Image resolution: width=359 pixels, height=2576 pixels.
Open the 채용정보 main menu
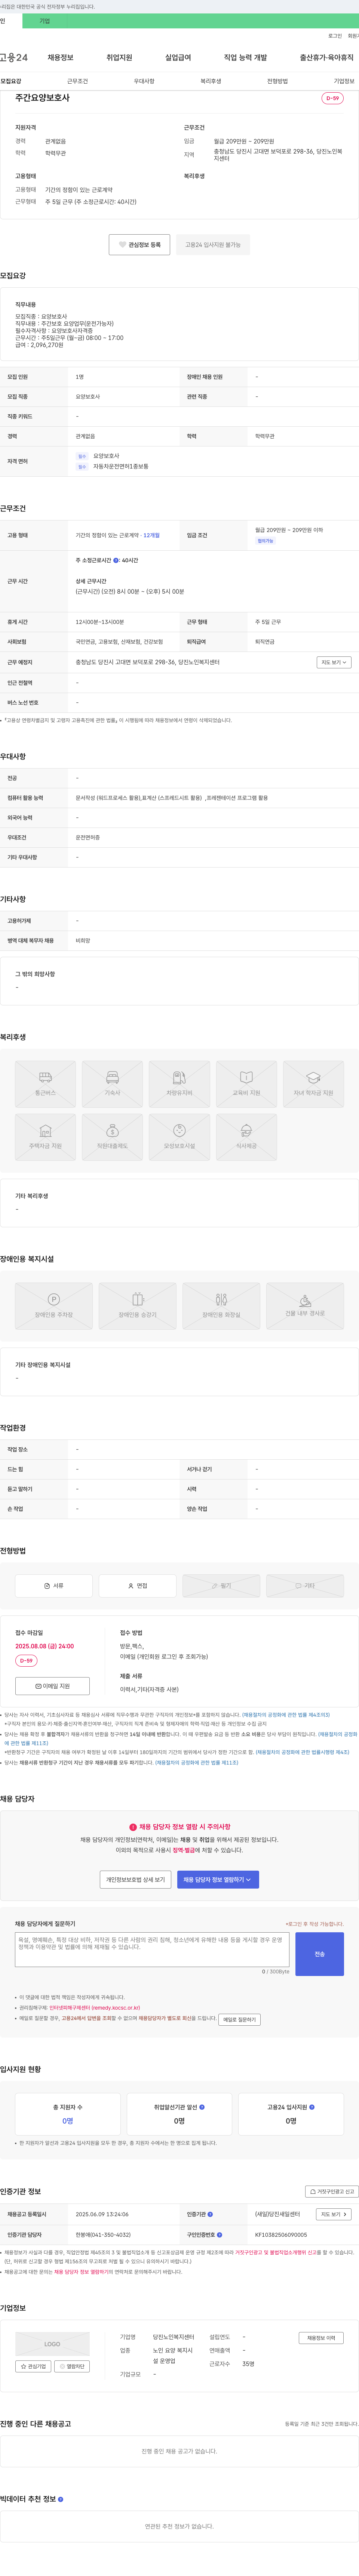[60, 58]
